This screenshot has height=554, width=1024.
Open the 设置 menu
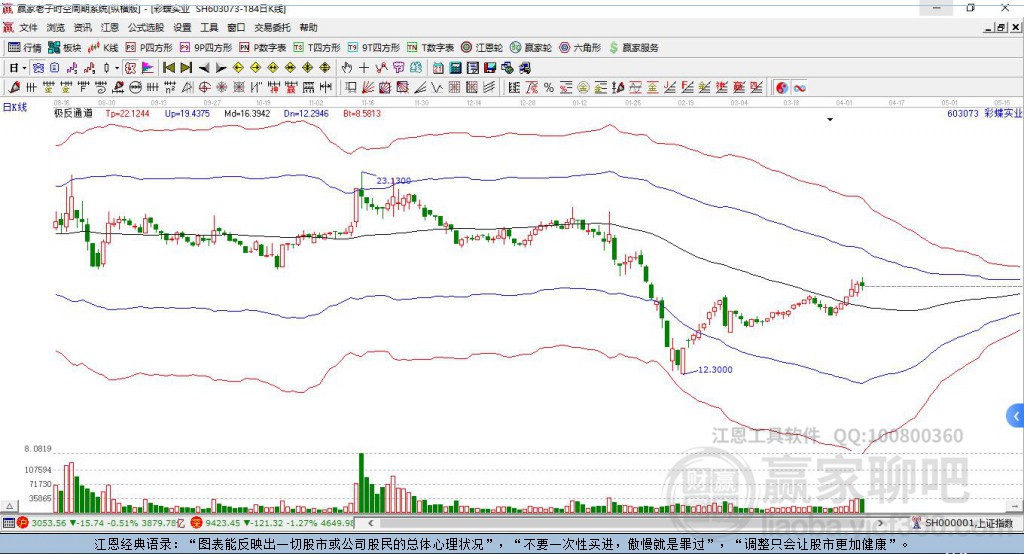pos(182,27)
